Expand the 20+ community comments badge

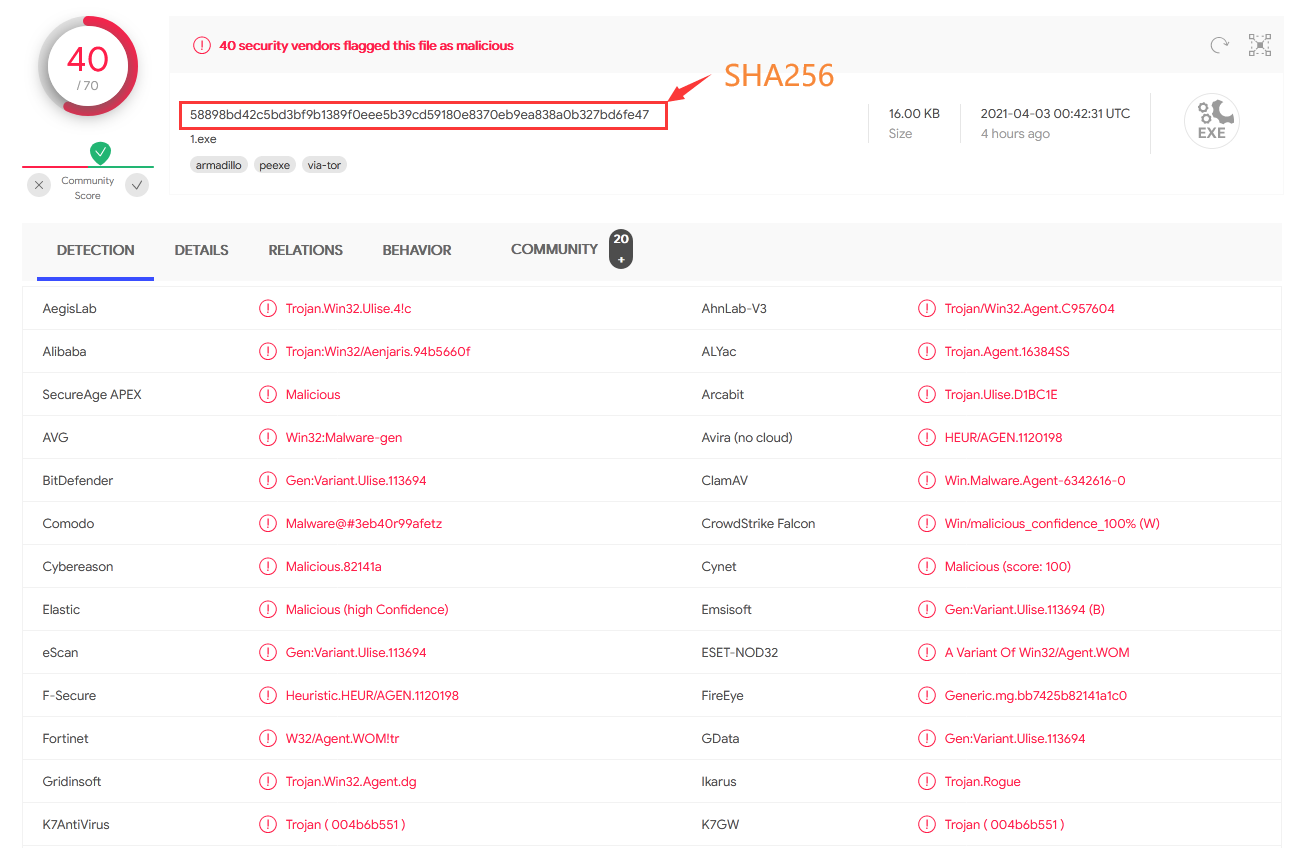[x=621, y=249]
